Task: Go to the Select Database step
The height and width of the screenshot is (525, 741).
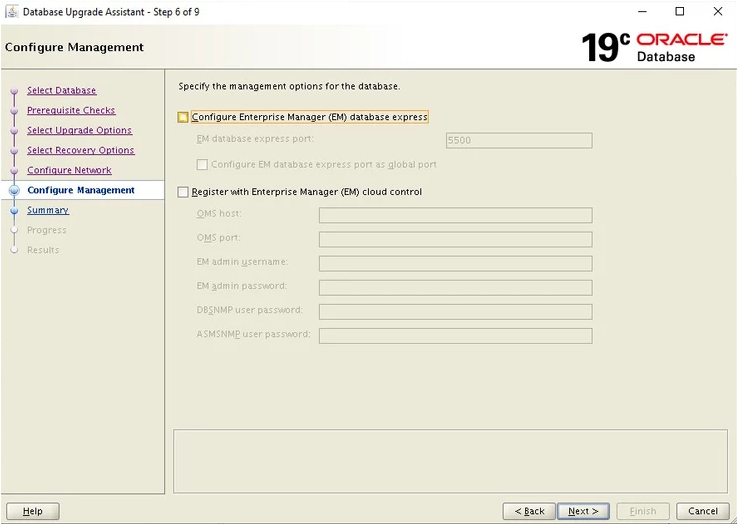Action: point(61,90)
